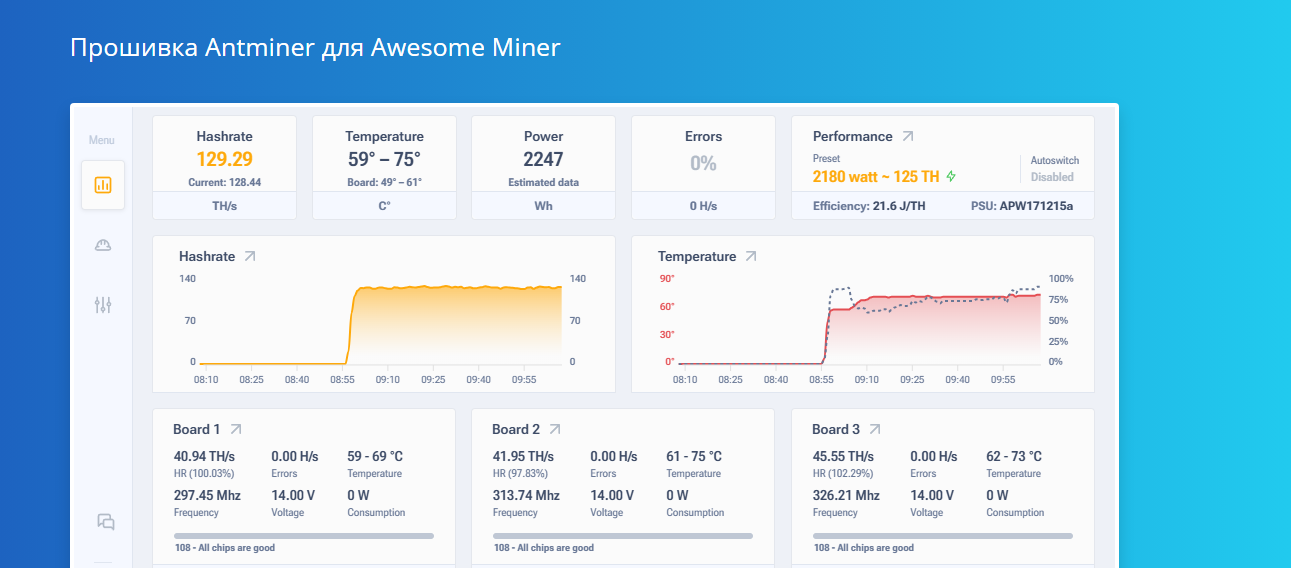This screenshot has width=1291, height=568.
Task: Expand the Temperature chart with arrow icon
Action: [x=750, y=257]
